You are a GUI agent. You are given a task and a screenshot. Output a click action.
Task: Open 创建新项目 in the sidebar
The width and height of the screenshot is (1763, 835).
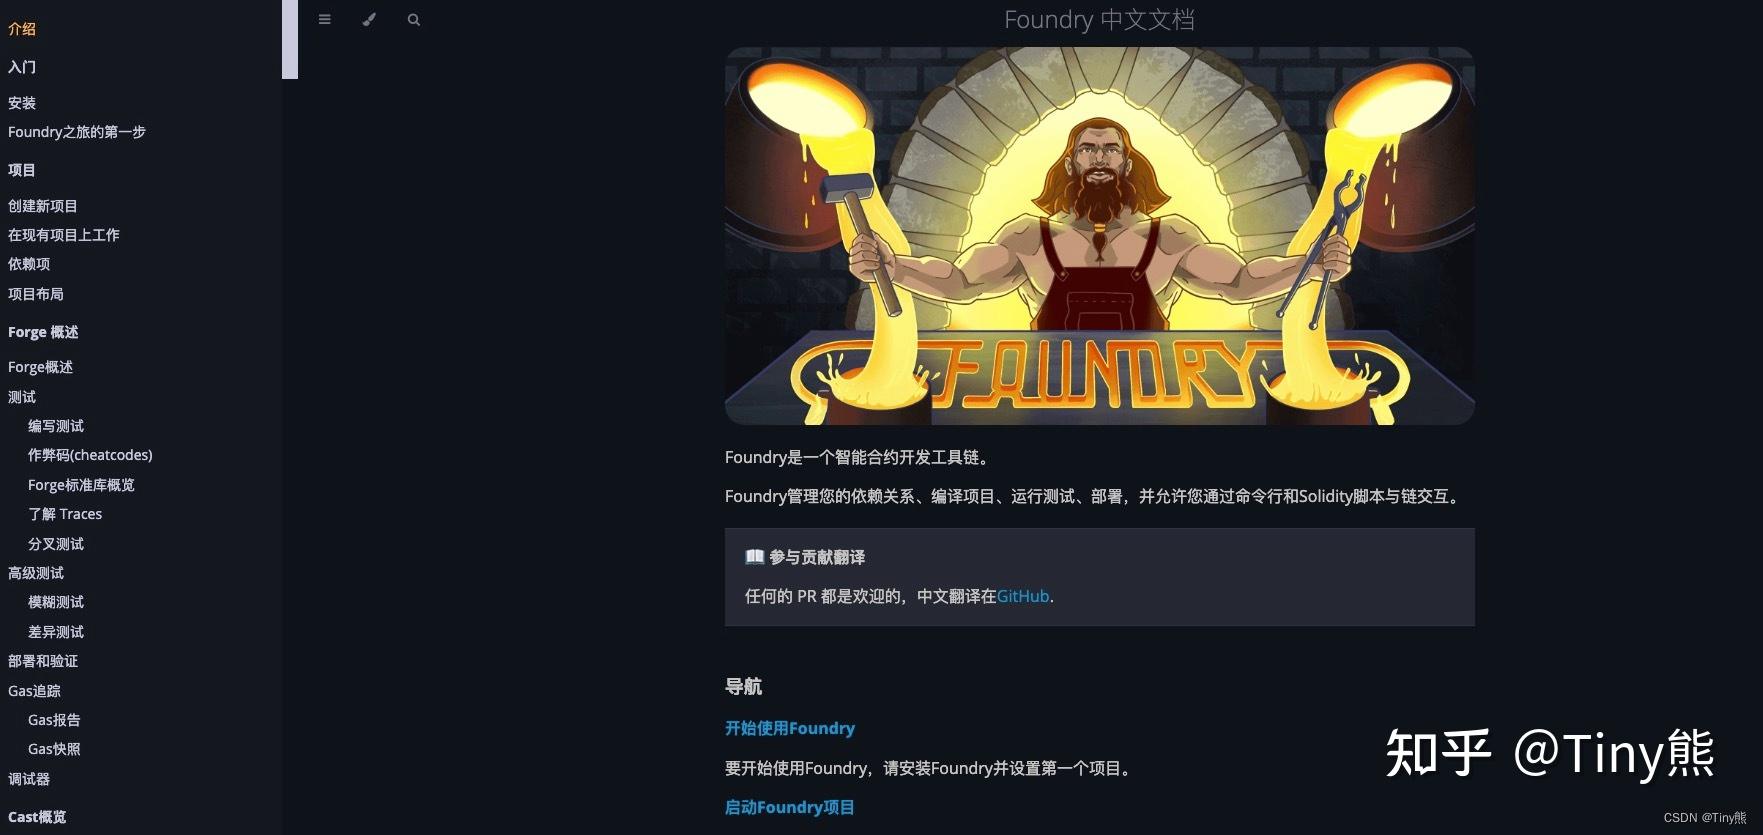point(43,206)
